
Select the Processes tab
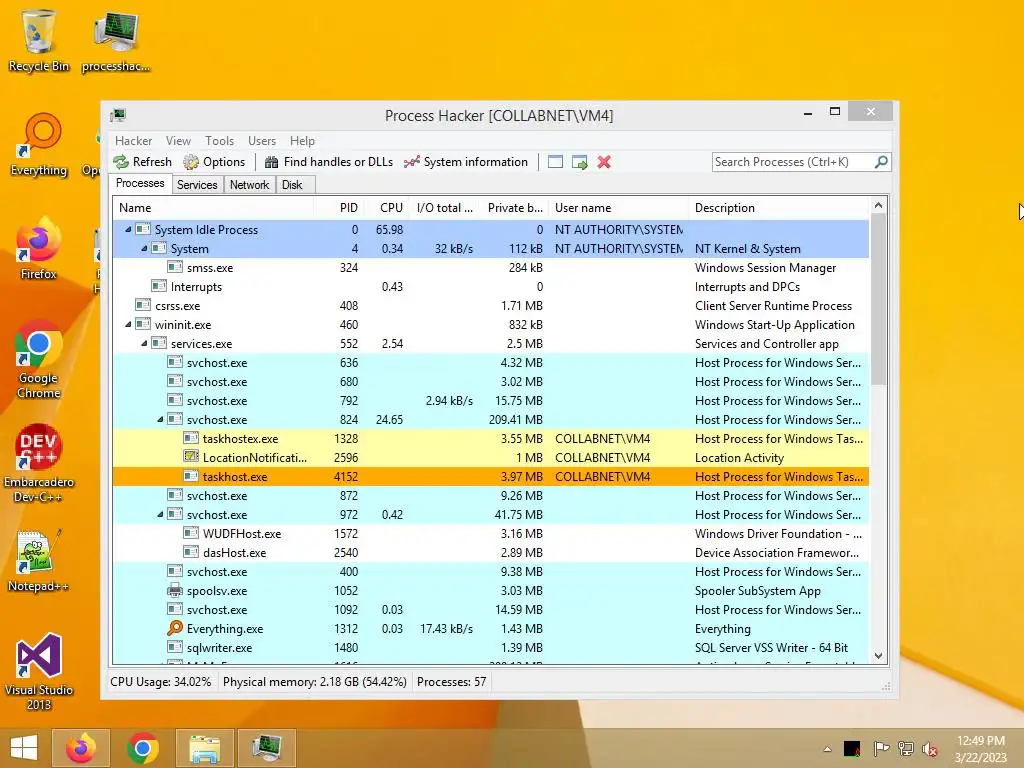[140, 184]
